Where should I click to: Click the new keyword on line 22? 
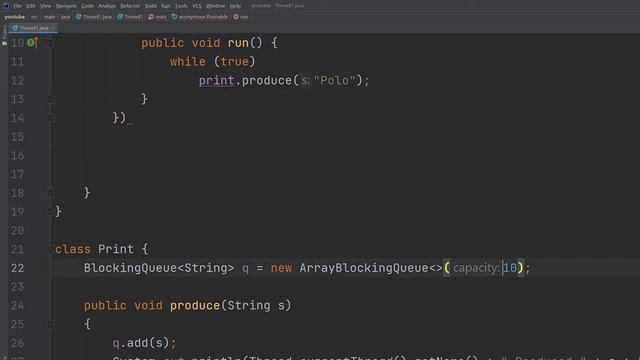(281, 268)
